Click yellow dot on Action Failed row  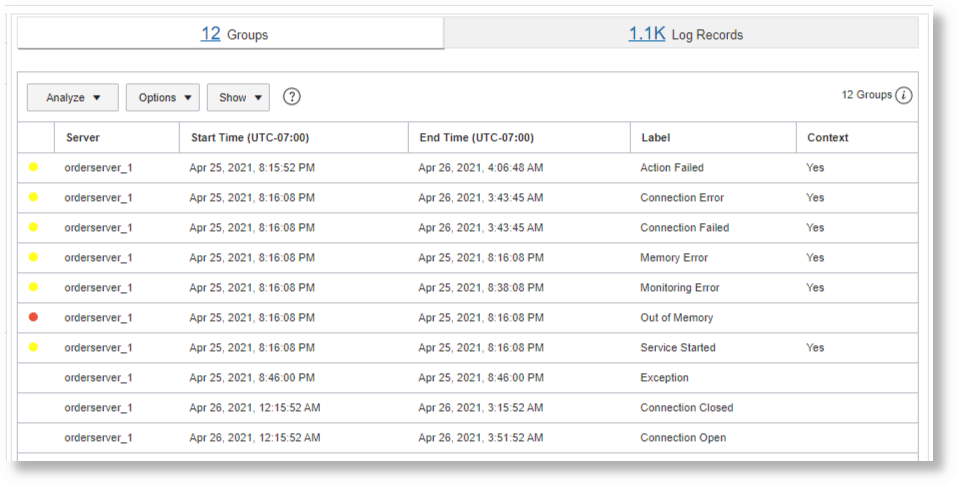[33, 168]
